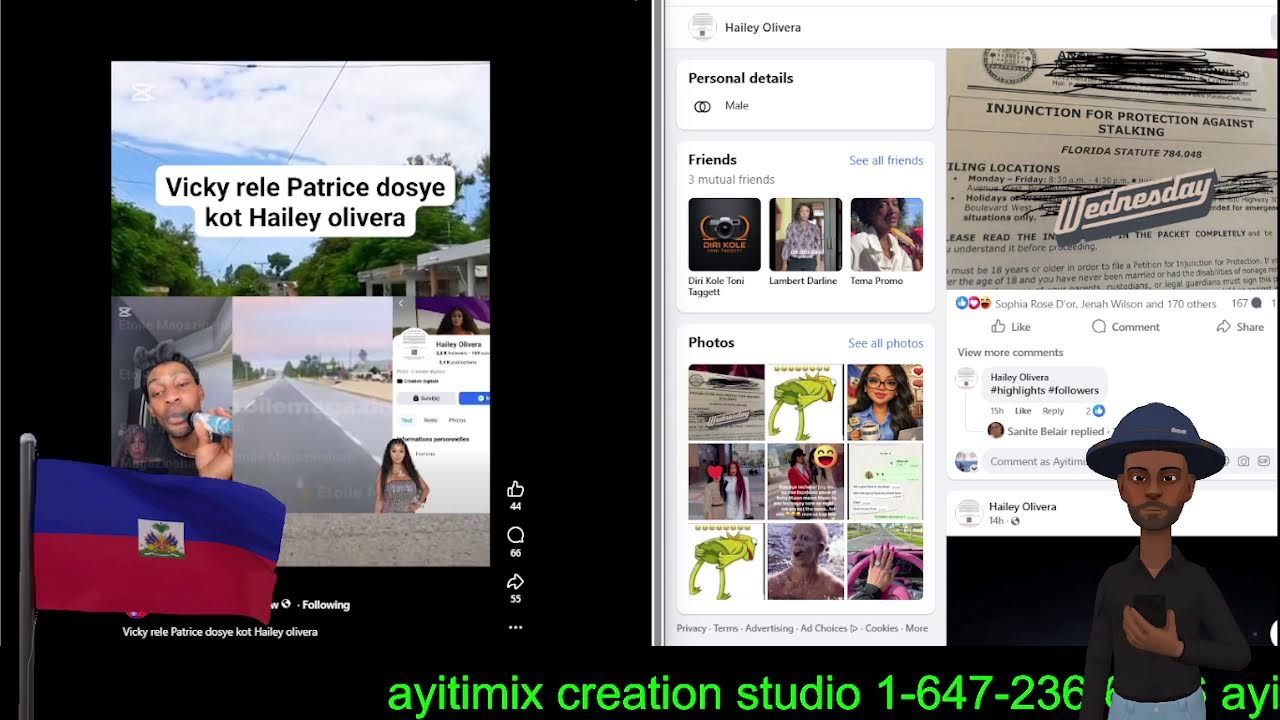
Task: Click the Following label under the video
Action: (326, 604)
